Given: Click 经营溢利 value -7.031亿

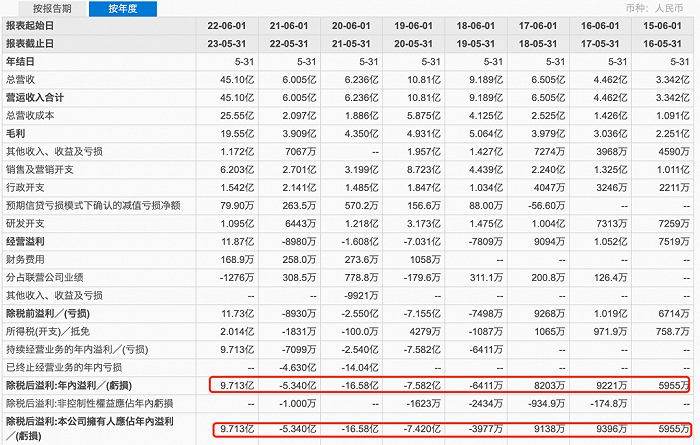Looking at the screenshot, I should [422, 241].
